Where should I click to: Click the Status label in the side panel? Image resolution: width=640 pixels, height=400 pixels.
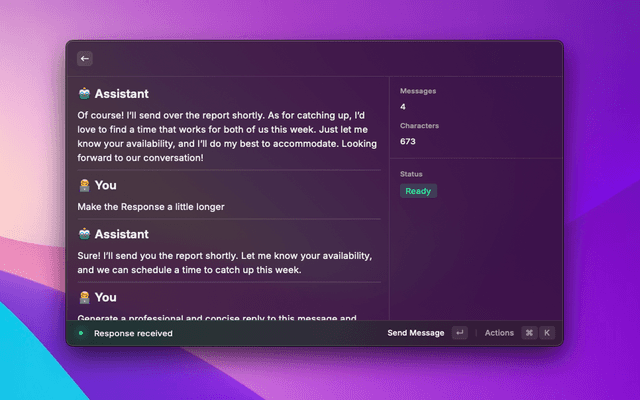pyautogui.click(x=412, y=174)
